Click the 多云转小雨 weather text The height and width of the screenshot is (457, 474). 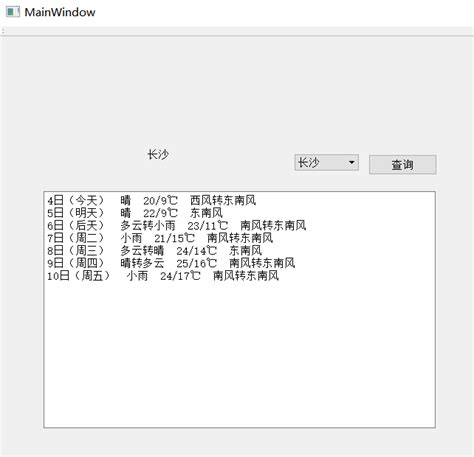(148, 226)
